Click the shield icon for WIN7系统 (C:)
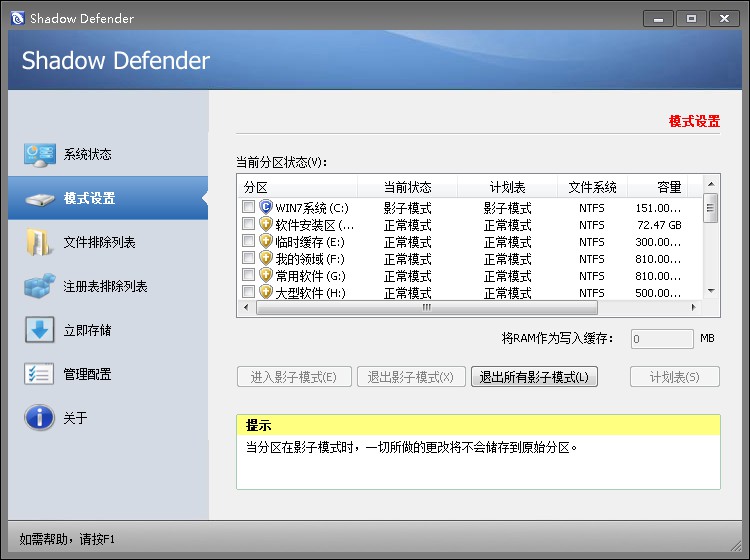The image size is (750, 560). tap(266, 208)
